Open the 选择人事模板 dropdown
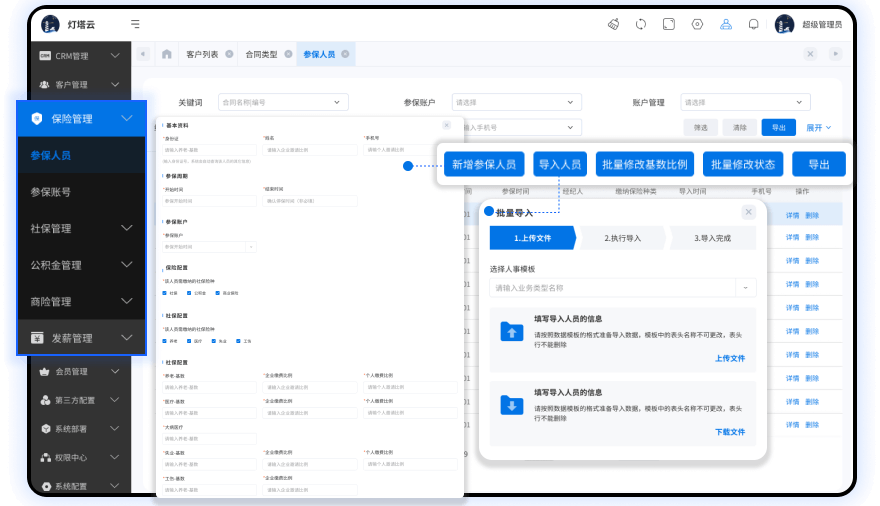Image resolution: width=880 pixels, height=506 pixels. point(622,288)
